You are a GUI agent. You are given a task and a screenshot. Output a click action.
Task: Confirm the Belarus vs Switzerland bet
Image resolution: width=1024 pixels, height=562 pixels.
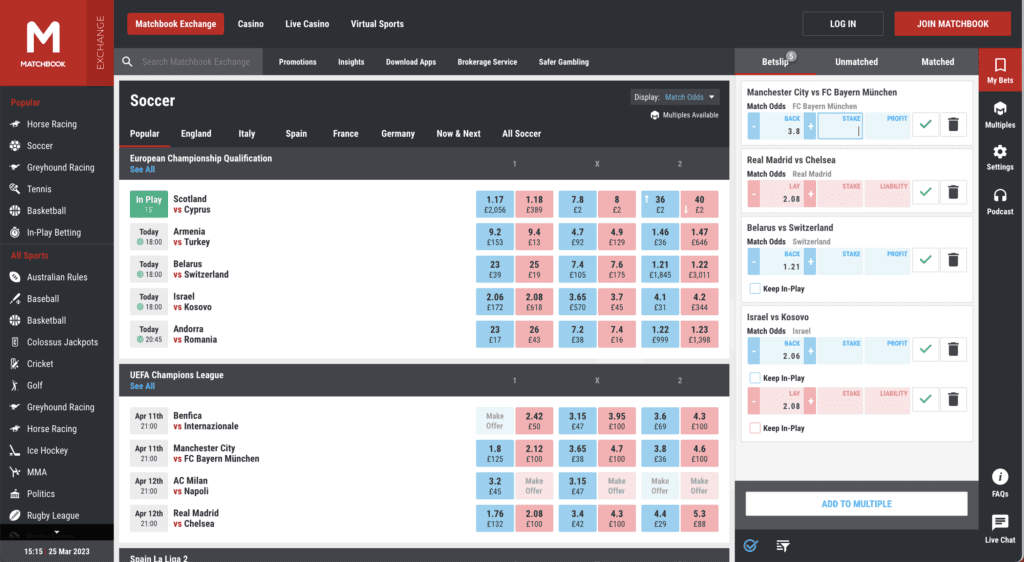925,260
